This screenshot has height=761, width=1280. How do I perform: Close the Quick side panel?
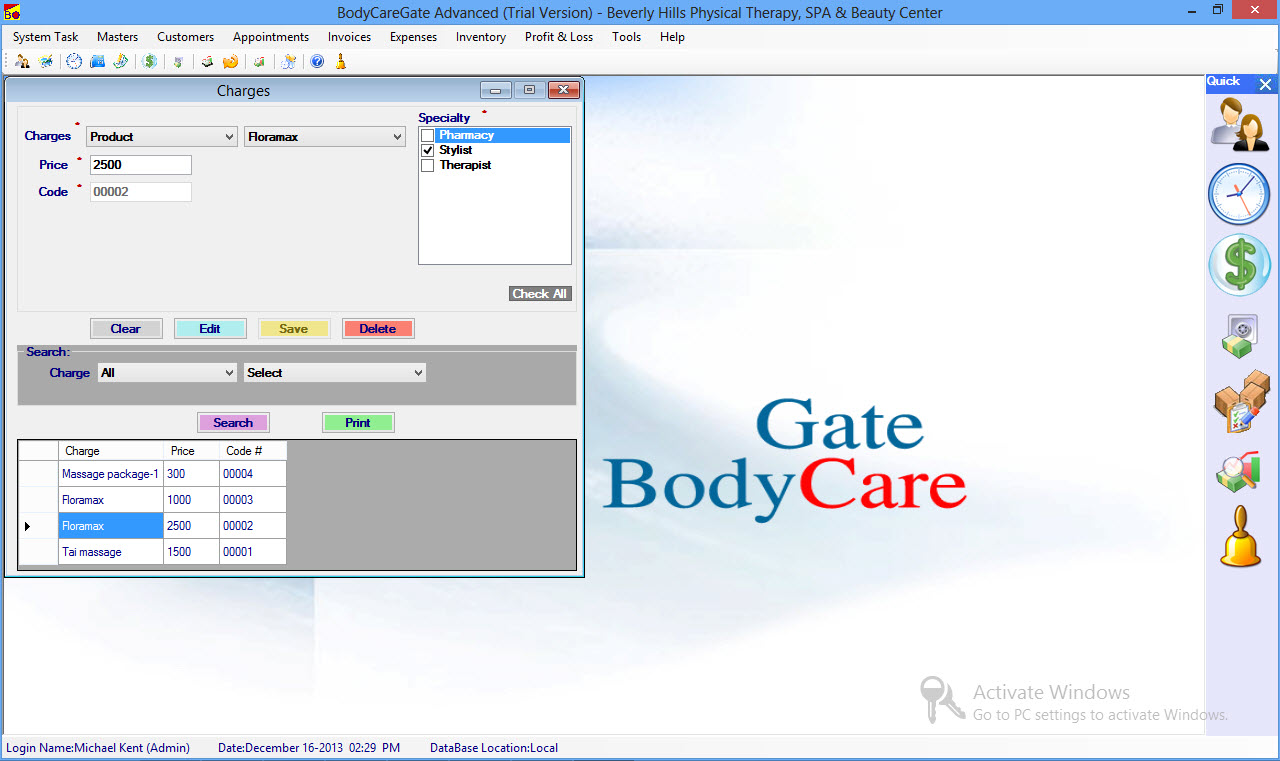(1265, 85)
